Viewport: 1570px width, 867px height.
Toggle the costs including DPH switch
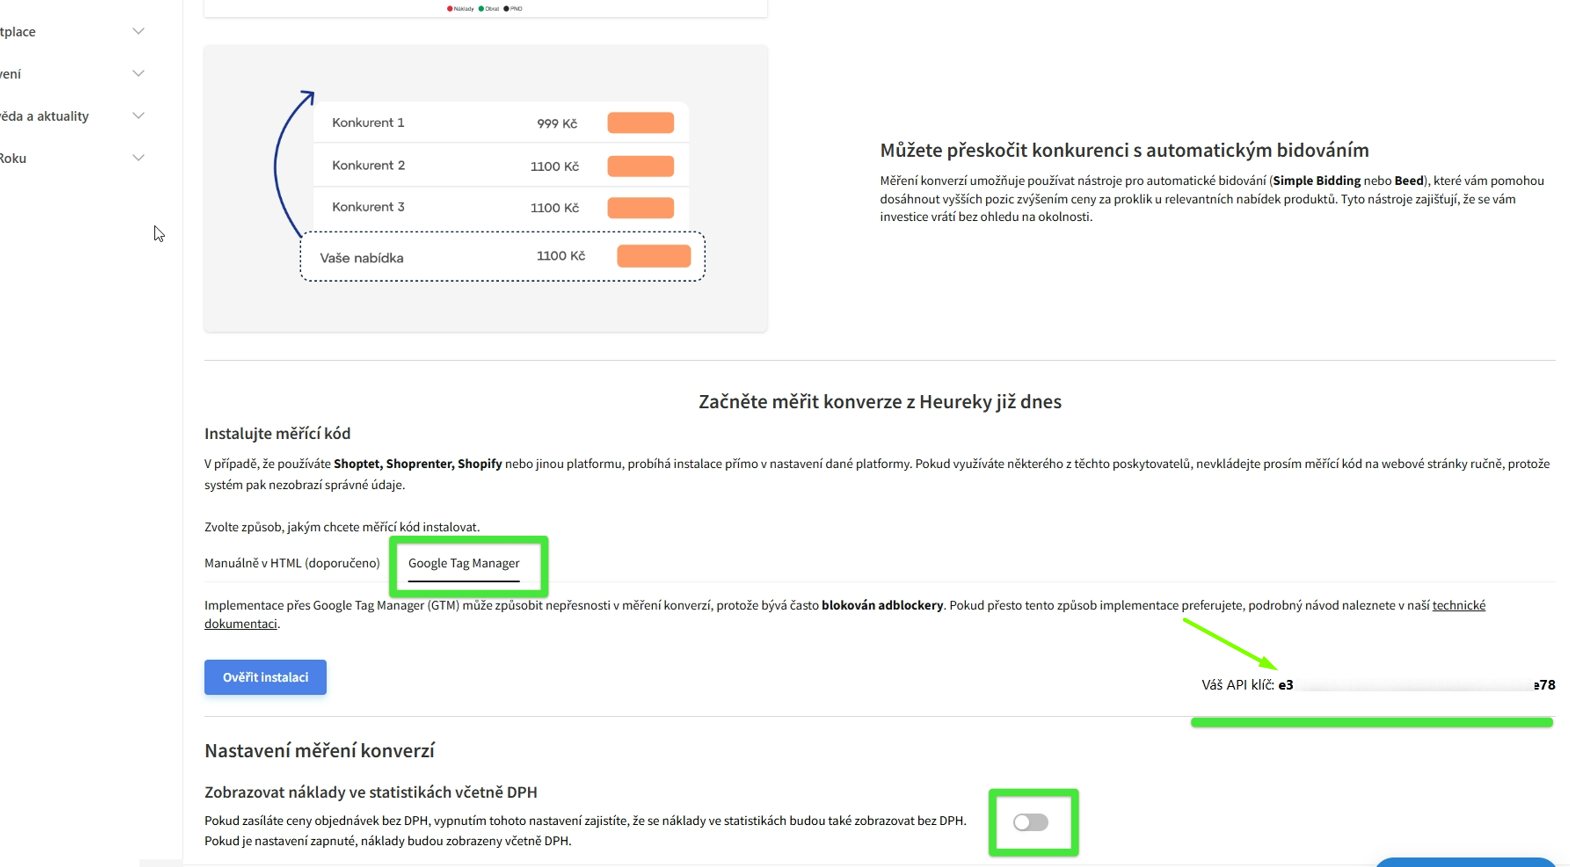pyautogui.click(x=1030, y=822)
